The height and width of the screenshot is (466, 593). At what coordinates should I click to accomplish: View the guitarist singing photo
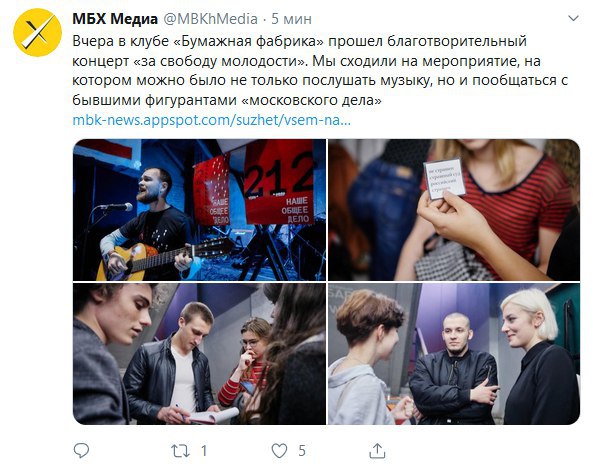pos(199,210)
